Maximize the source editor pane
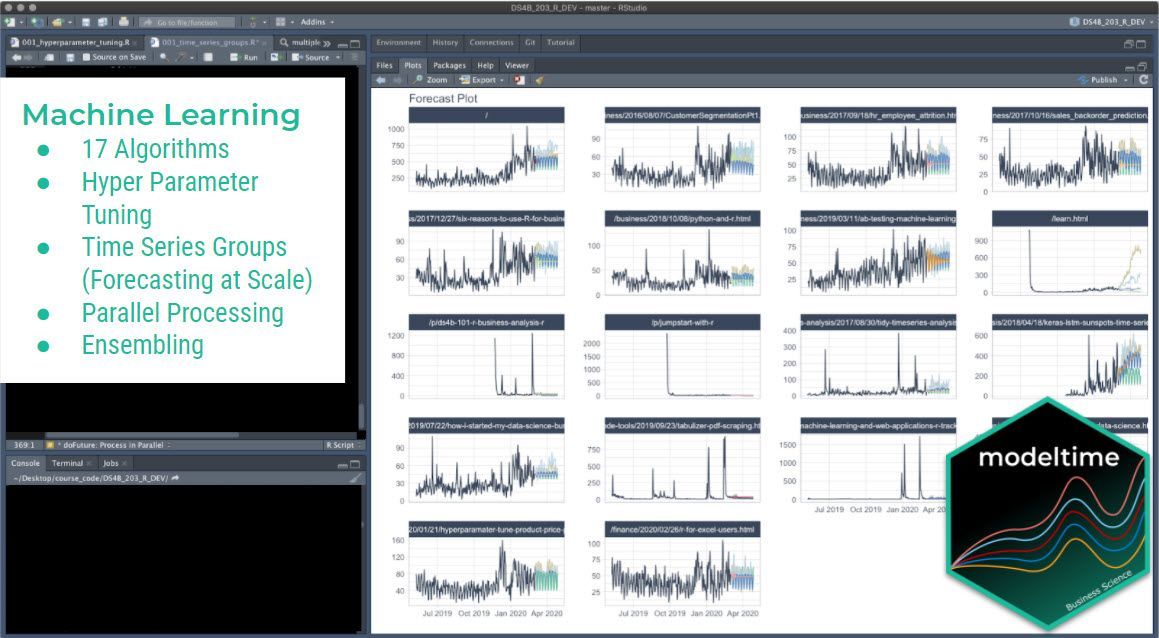The image size is (1159, 638). (355, 44)
